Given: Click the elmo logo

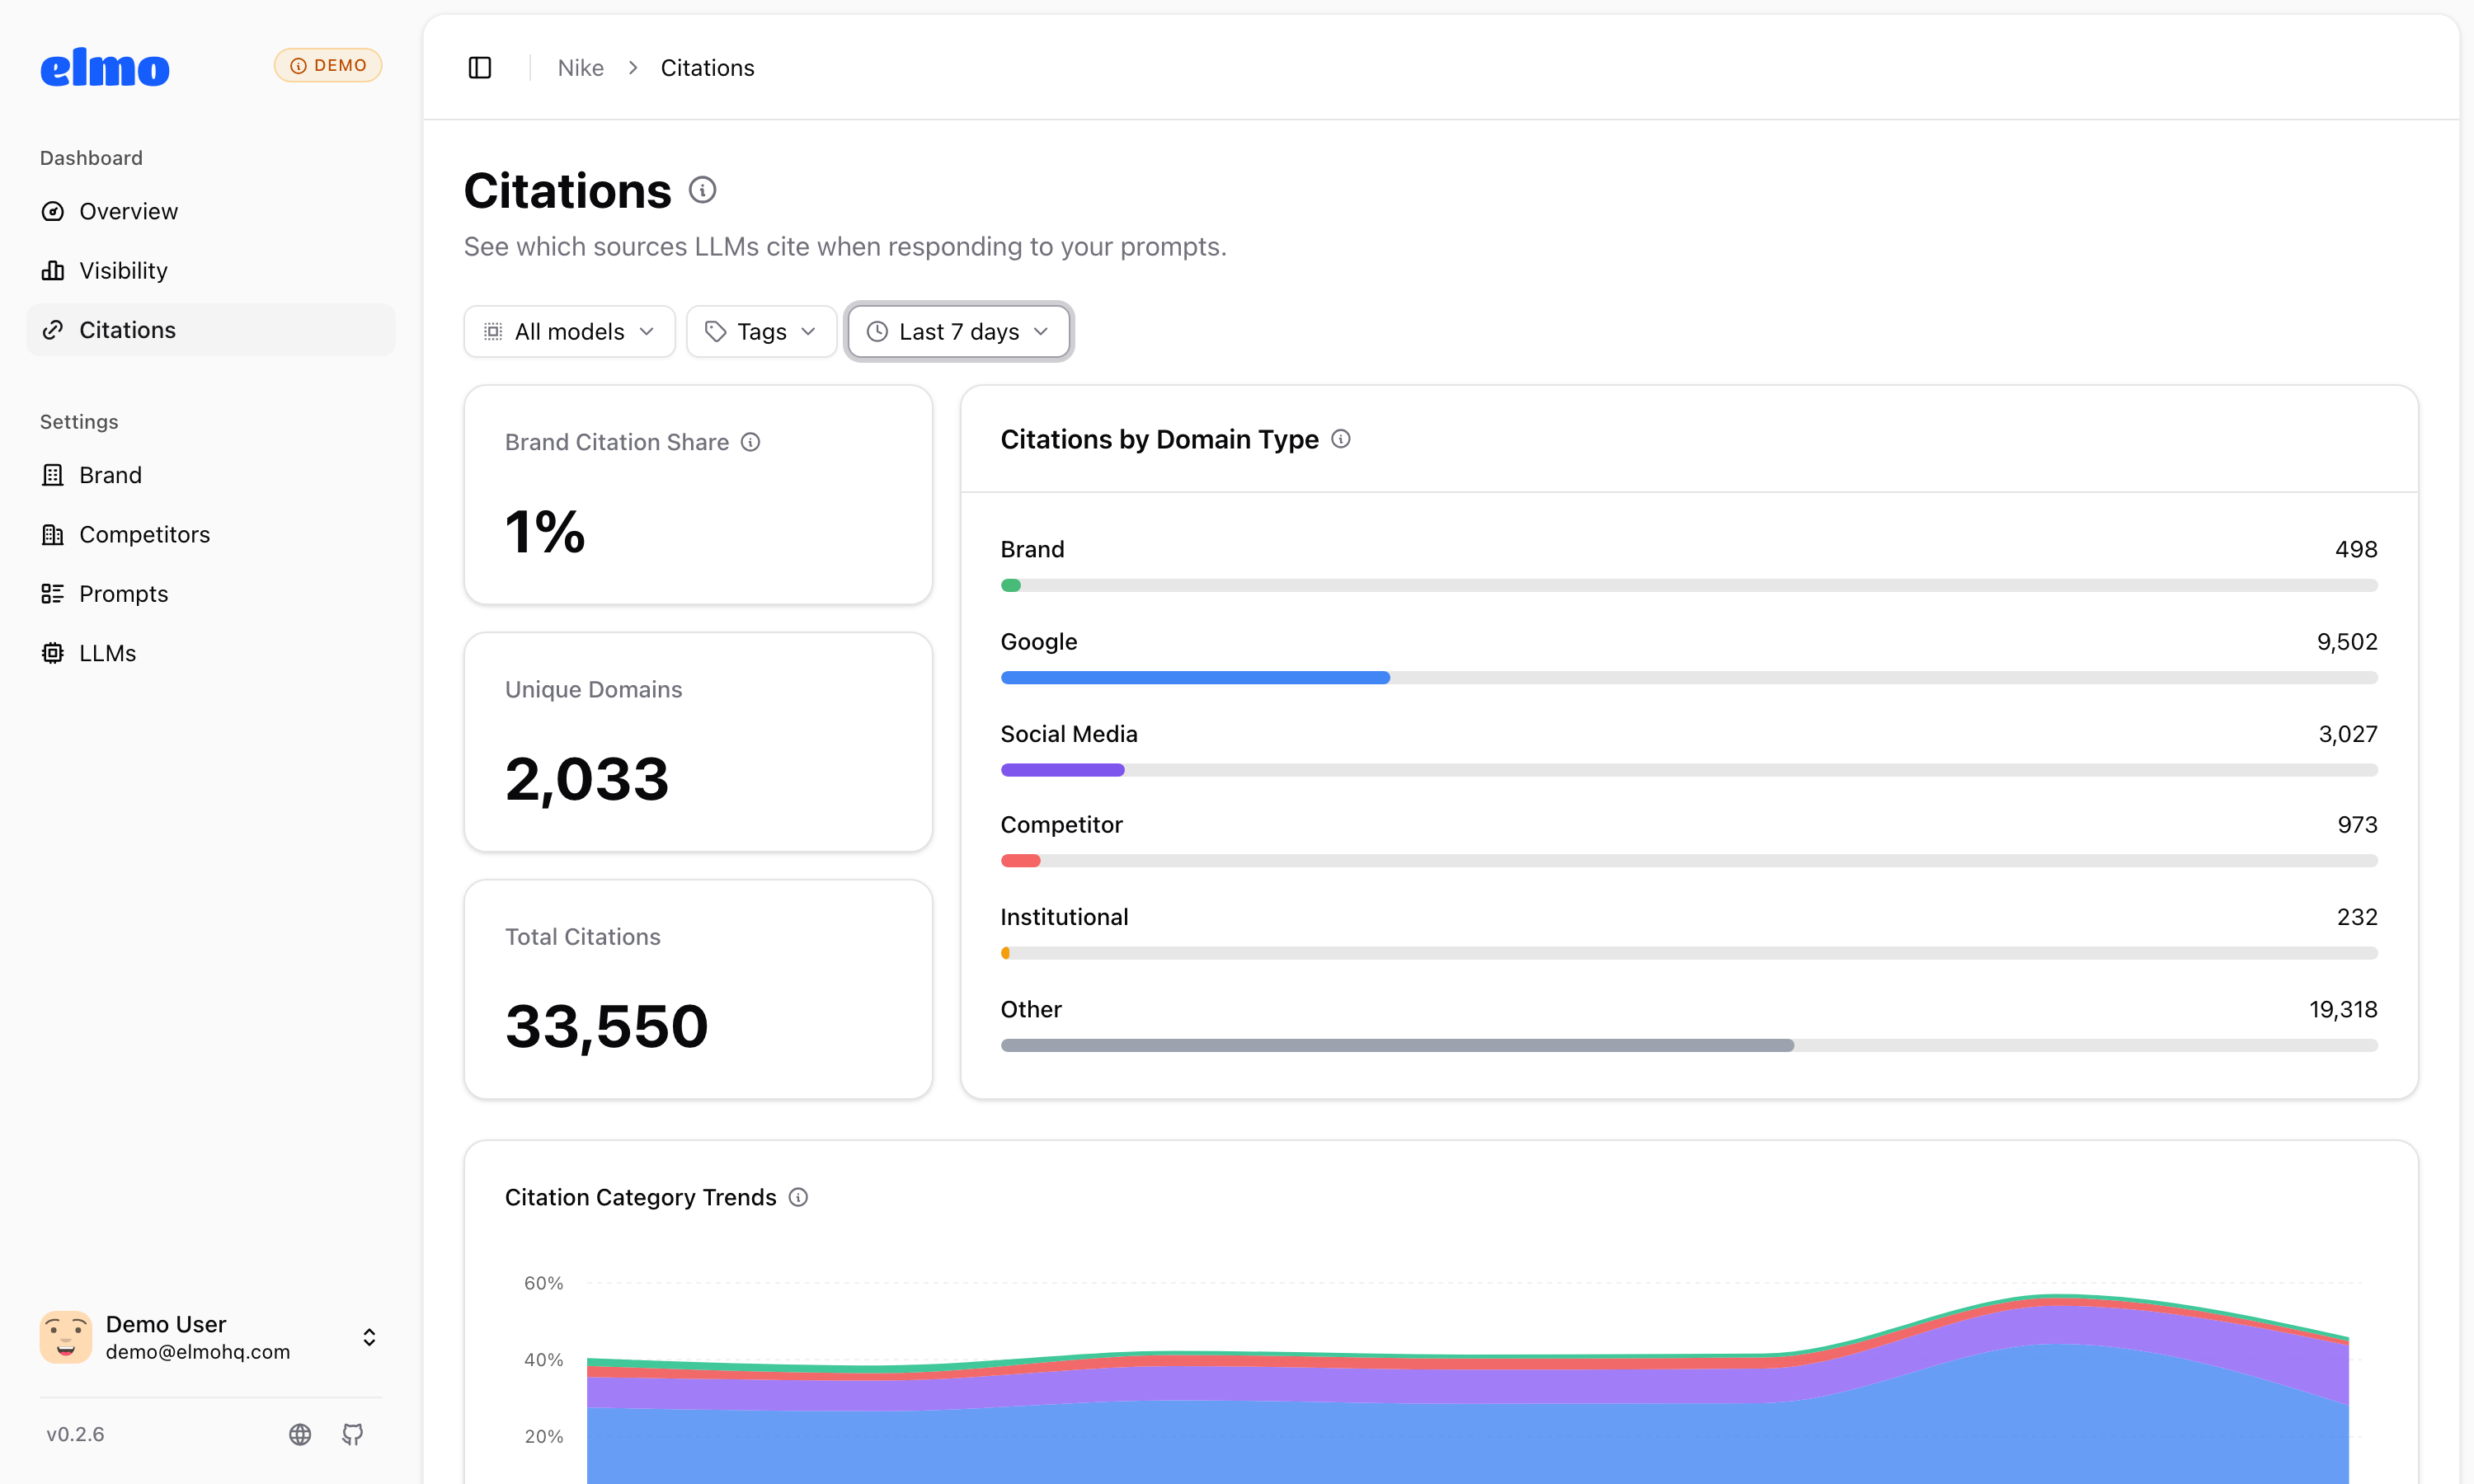Looking at the screenshot, I should point(105,67).
